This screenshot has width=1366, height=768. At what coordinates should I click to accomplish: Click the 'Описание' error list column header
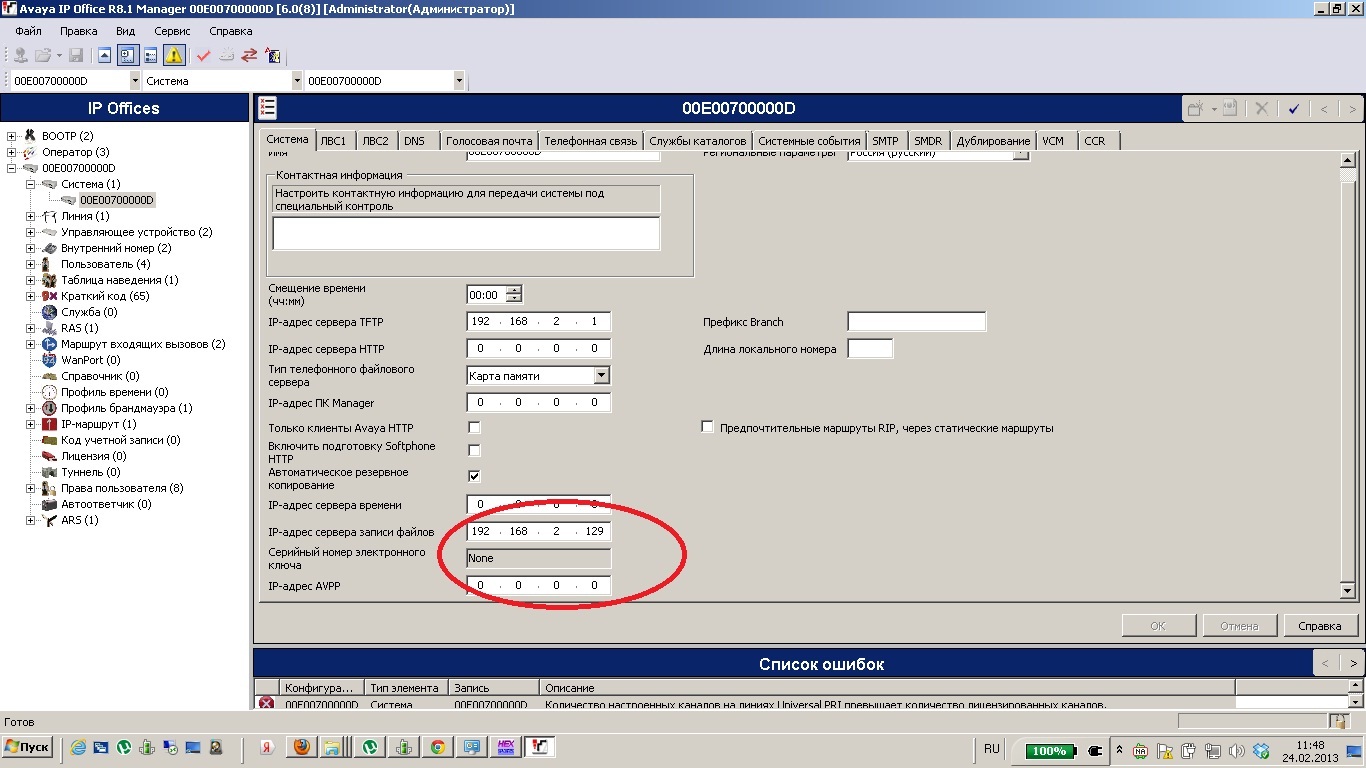(887, 688)
